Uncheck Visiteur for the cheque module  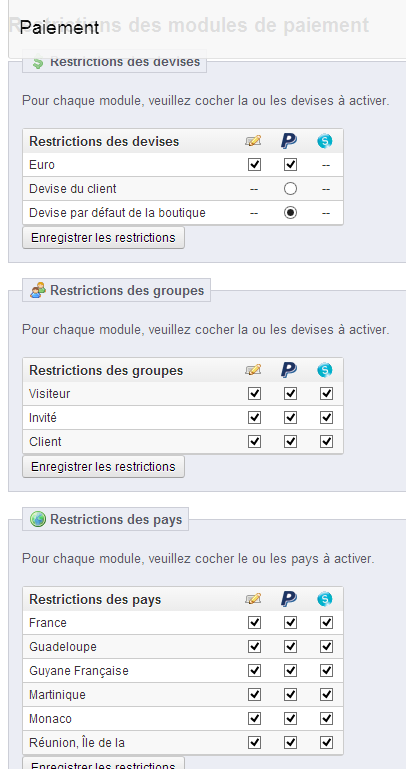[254, 394]
